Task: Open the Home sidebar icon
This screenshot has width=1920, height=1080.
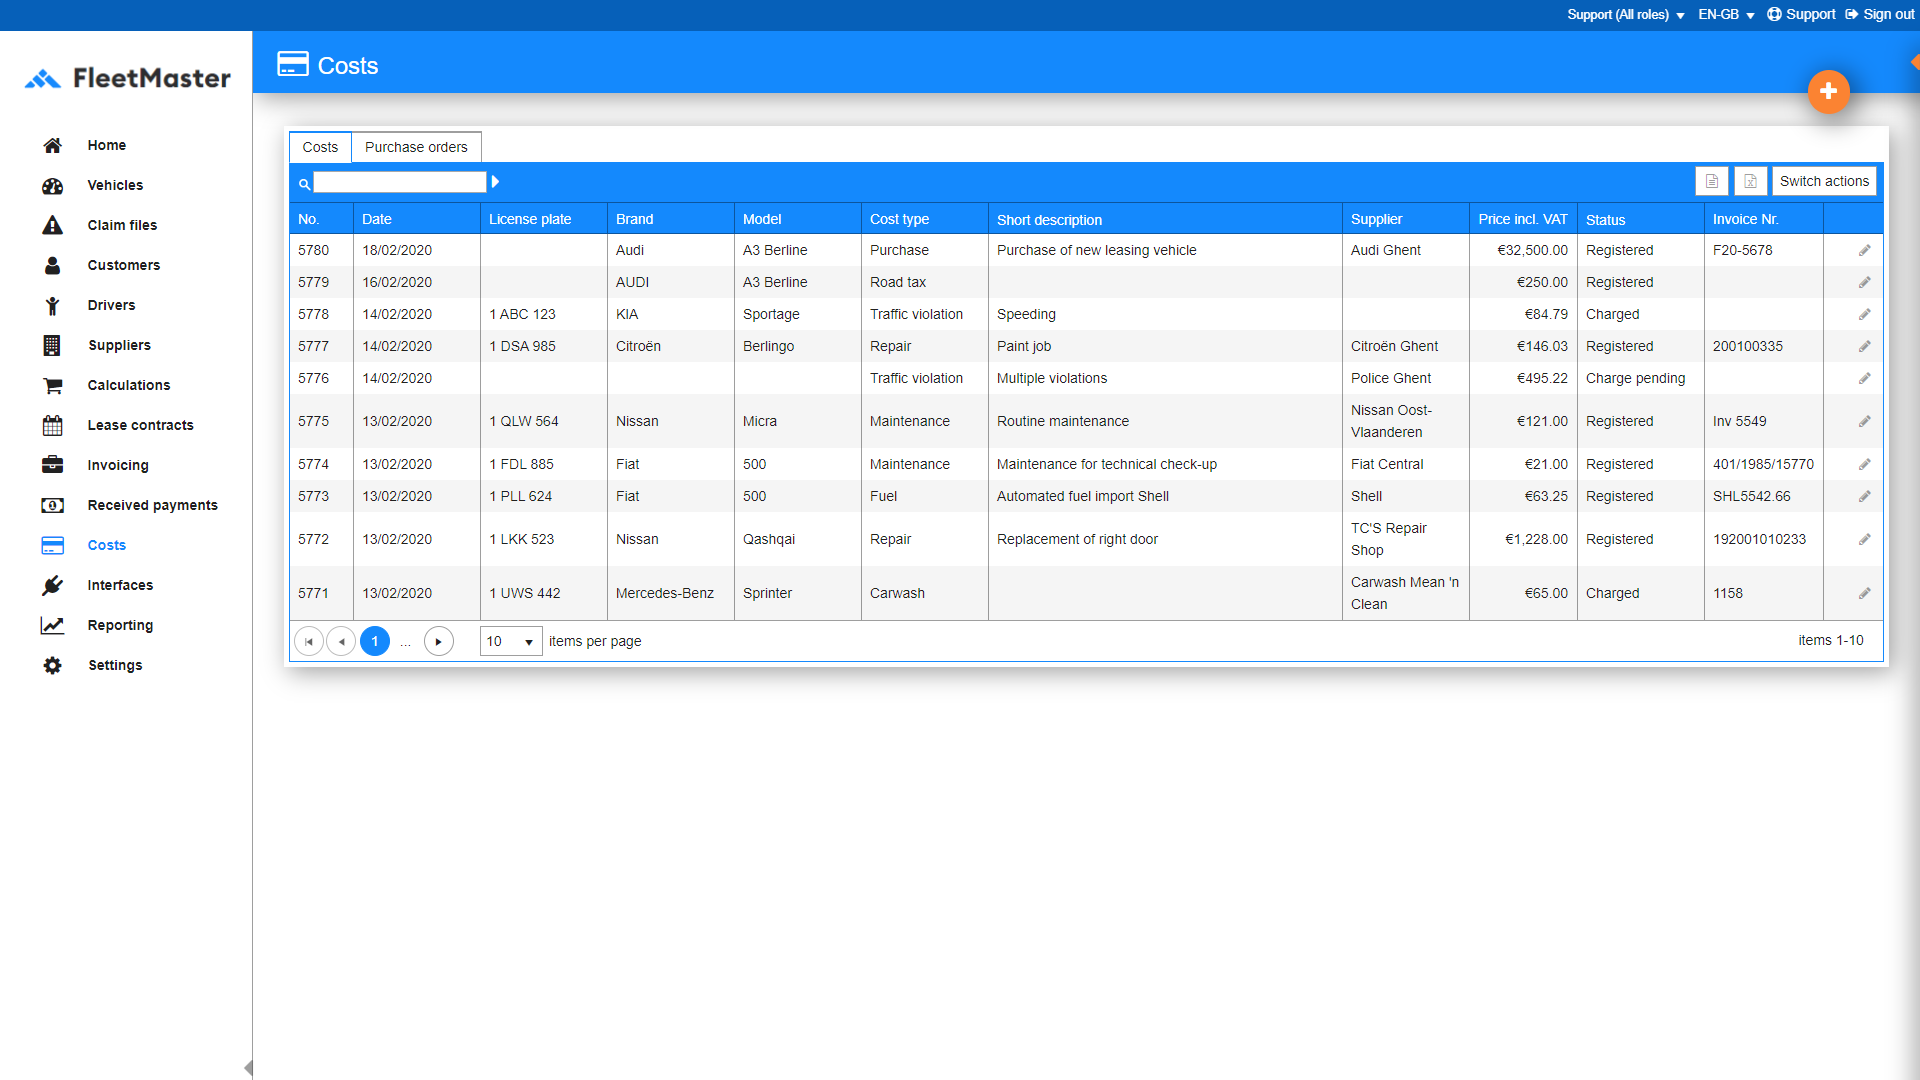Action: (52, 145)
